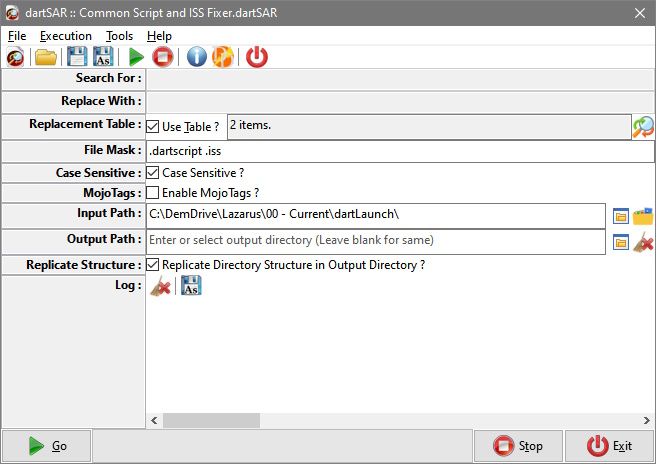This screenshot has height=464, width=656.
Task: Enable the MojoTags checkbox
Action: [x=153, y=192]
